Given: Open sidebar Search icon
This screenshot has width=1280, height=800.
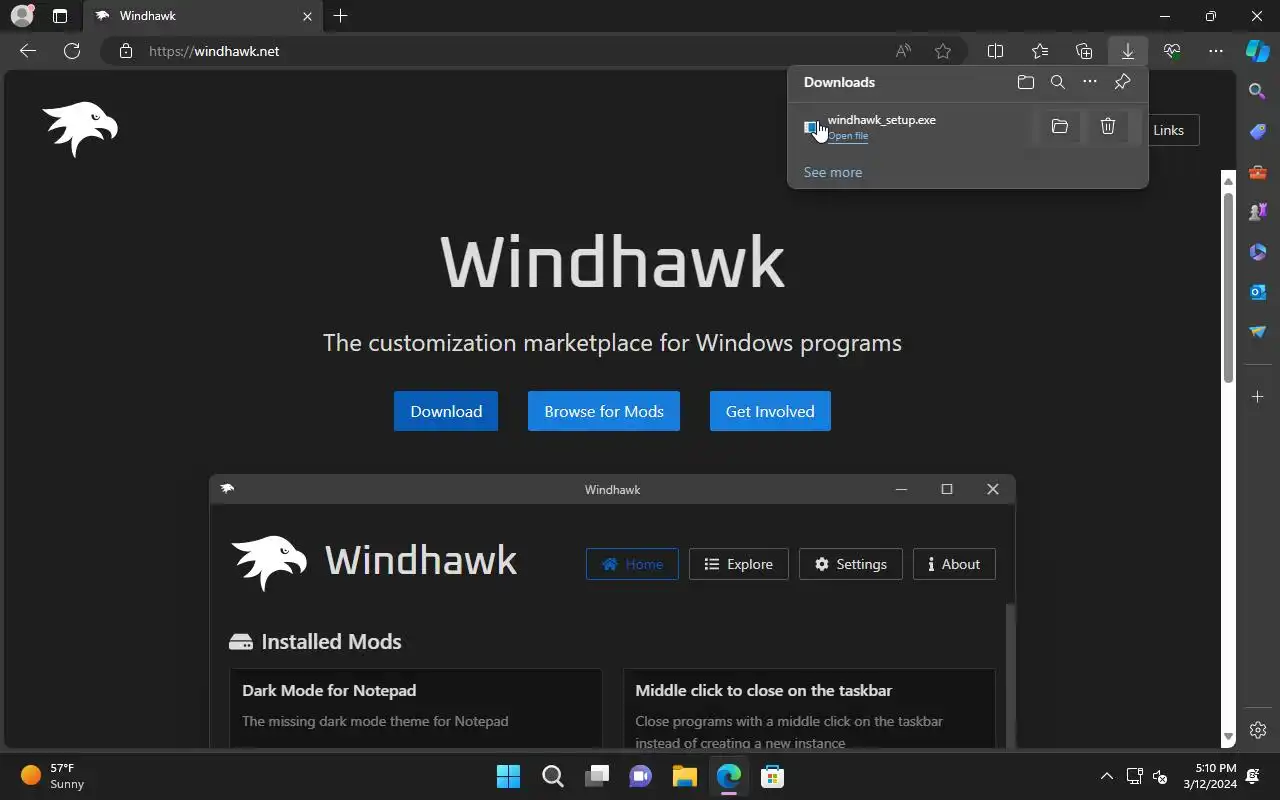Looking at the screenshot, I should point(1258,91).
